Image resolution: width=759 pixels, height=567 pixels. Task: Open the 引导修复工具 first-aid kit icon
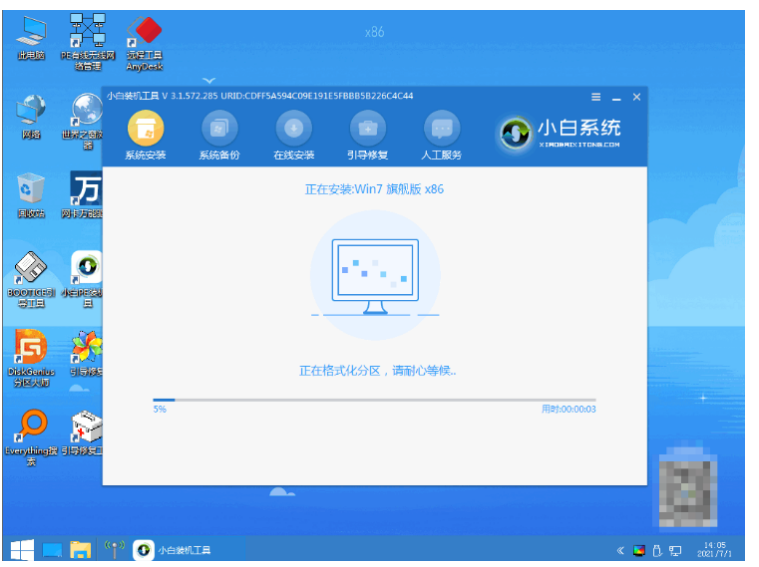[x=84, y=433]
